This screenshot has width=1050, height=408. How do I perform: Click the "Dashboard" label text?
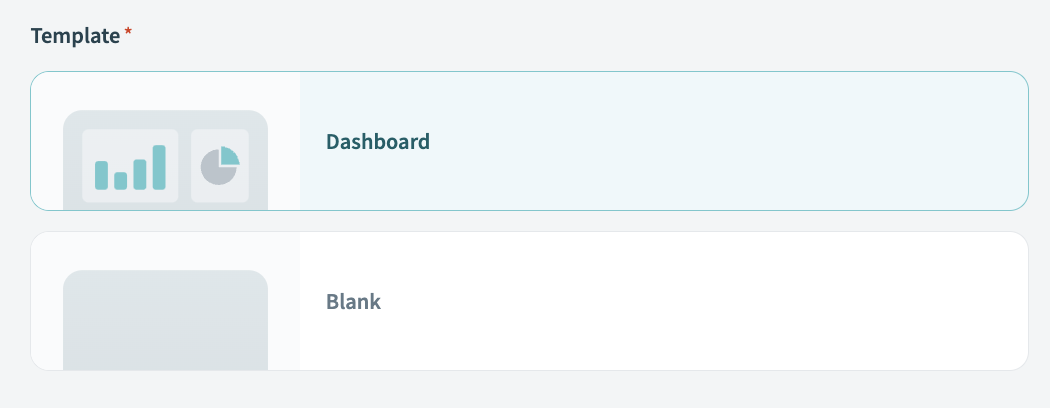click(x=378, y=142)
